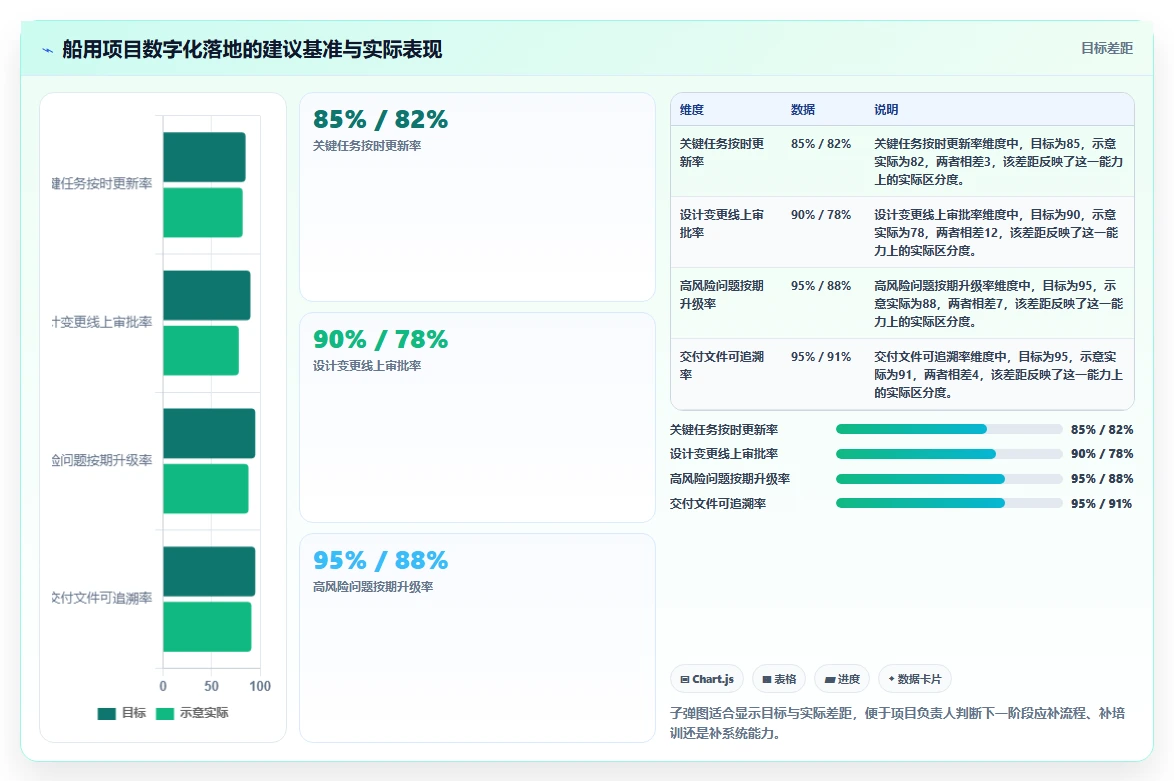Viewport: 1174px width, 781px height.
Task: Click the 95% / 88% value beside its progress bar
Action: click(1102, 478)
